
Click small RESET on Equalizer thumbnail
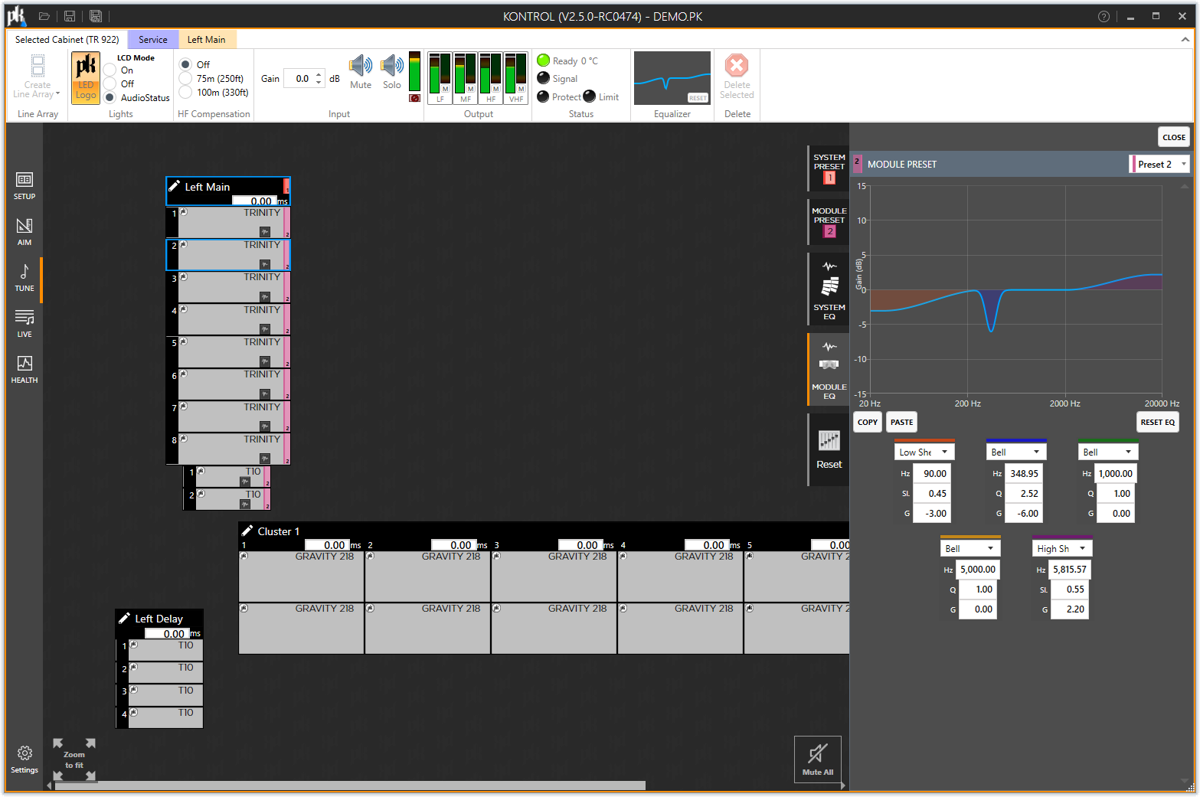tap(698, 98)
